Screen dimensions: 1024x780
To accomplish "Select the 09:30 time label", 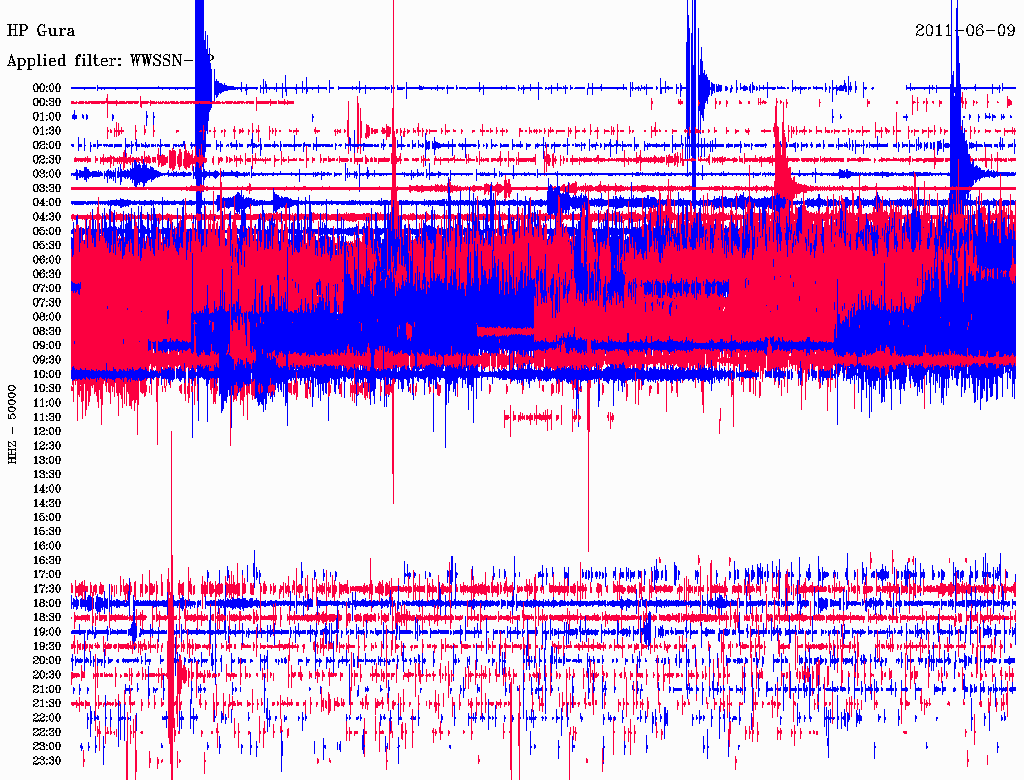I will coord(47,360).
